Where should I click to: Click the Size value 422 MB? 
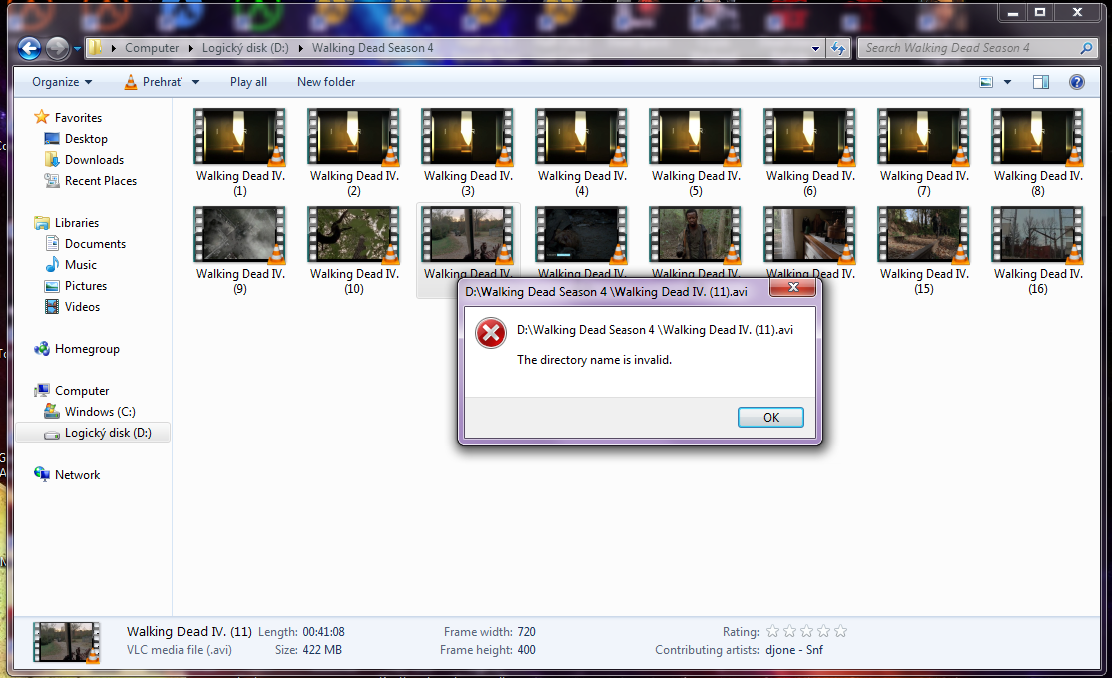coord(322,650)
